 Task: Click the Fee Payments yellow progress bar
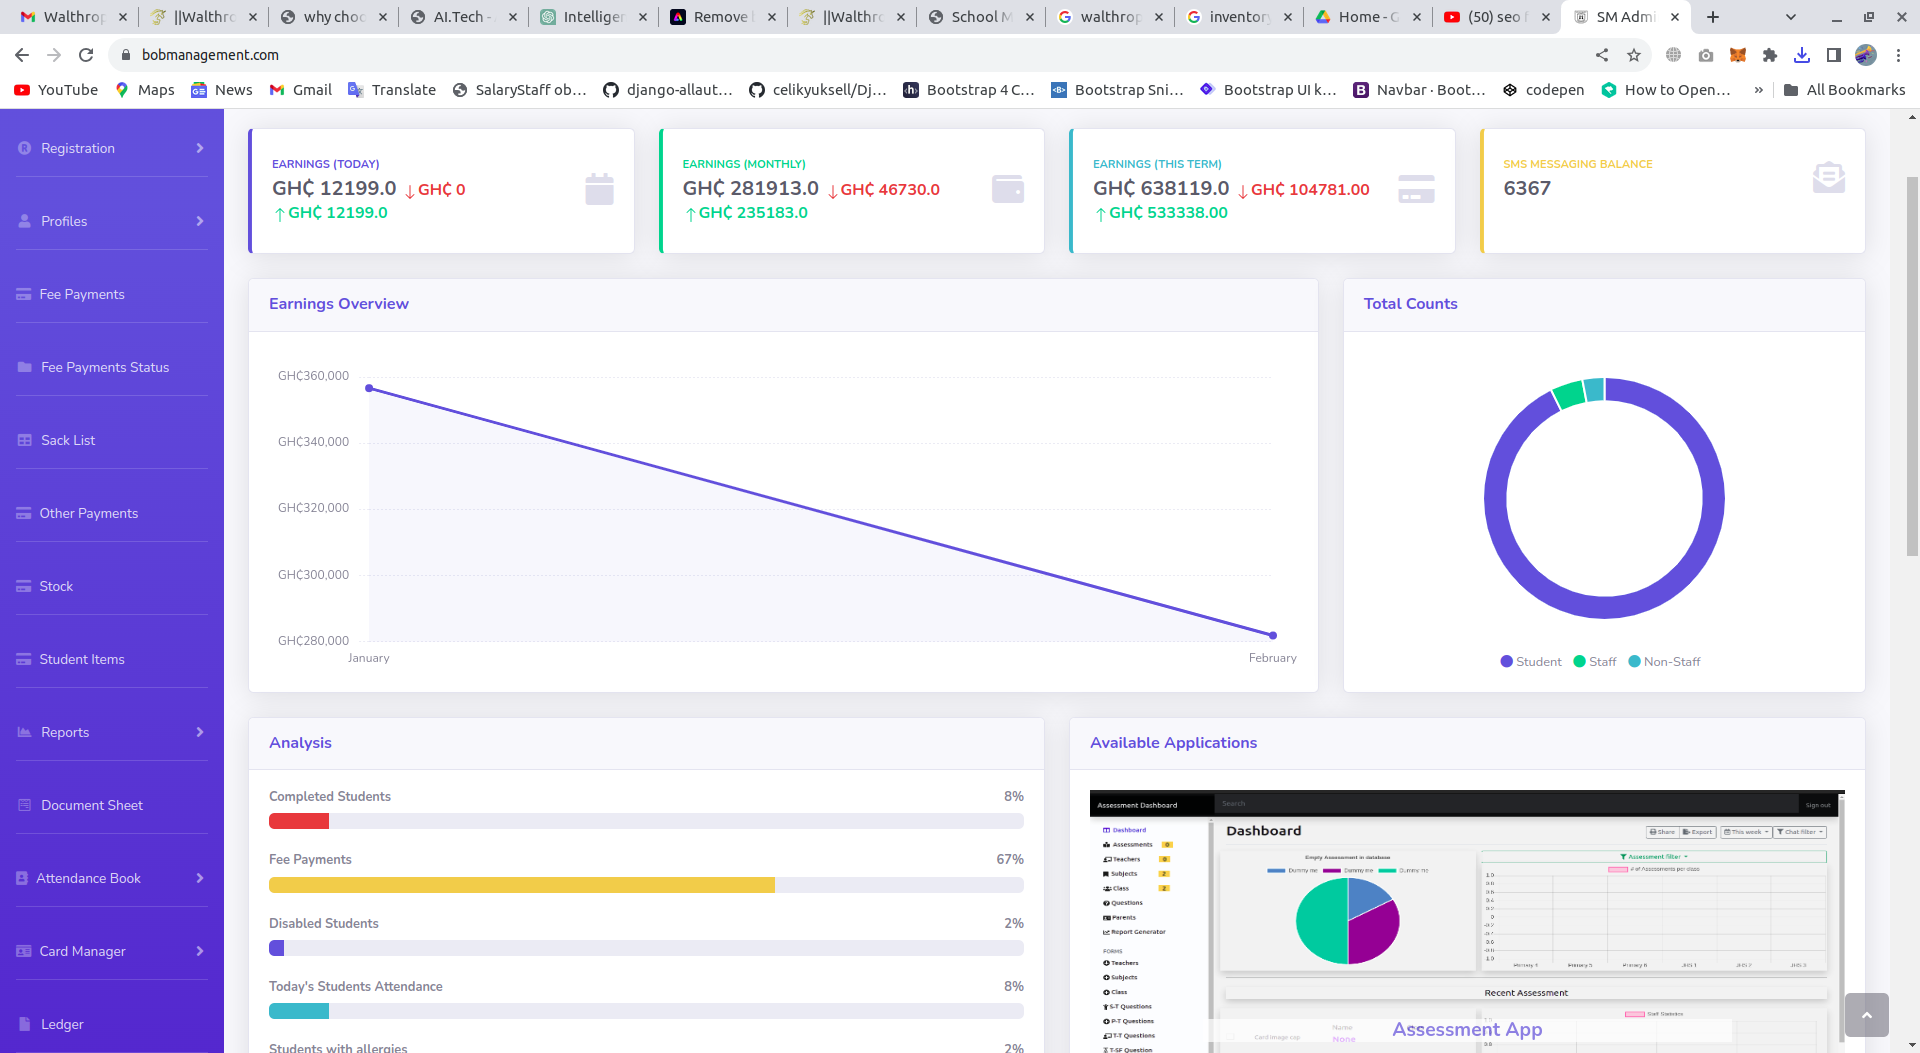pos(522,885)
